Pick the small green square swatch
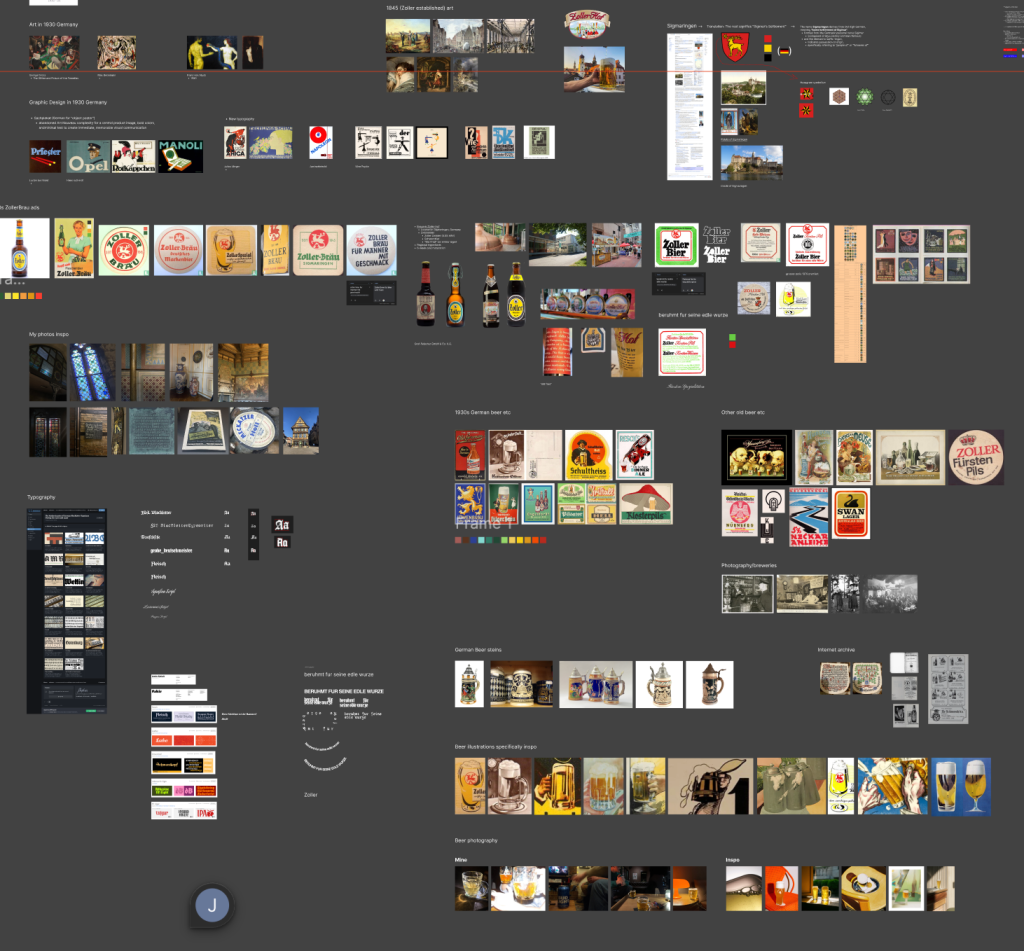Screen dimensions: 1024x951 point(733,336)
